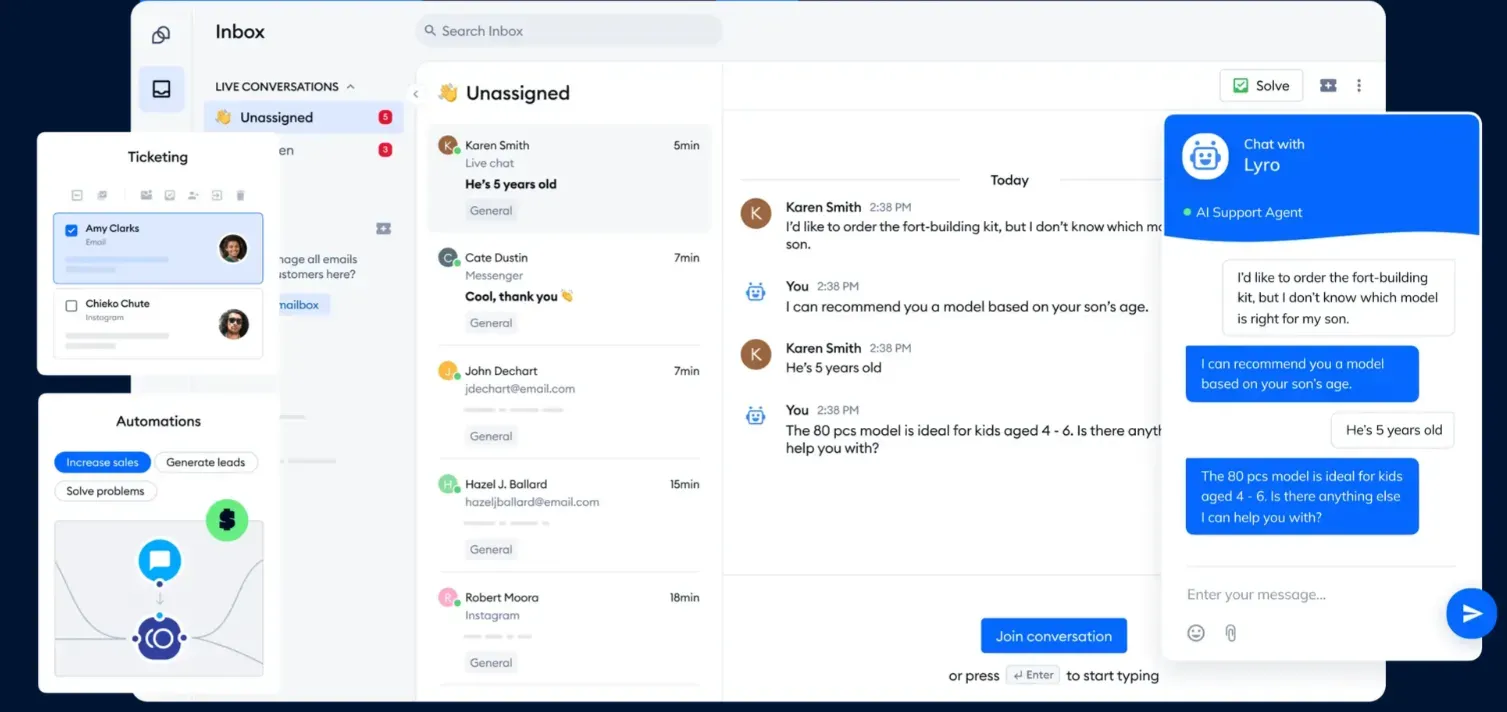Click the Ticketing panel title
The image size is (1507, 712).
coord(158,157)
